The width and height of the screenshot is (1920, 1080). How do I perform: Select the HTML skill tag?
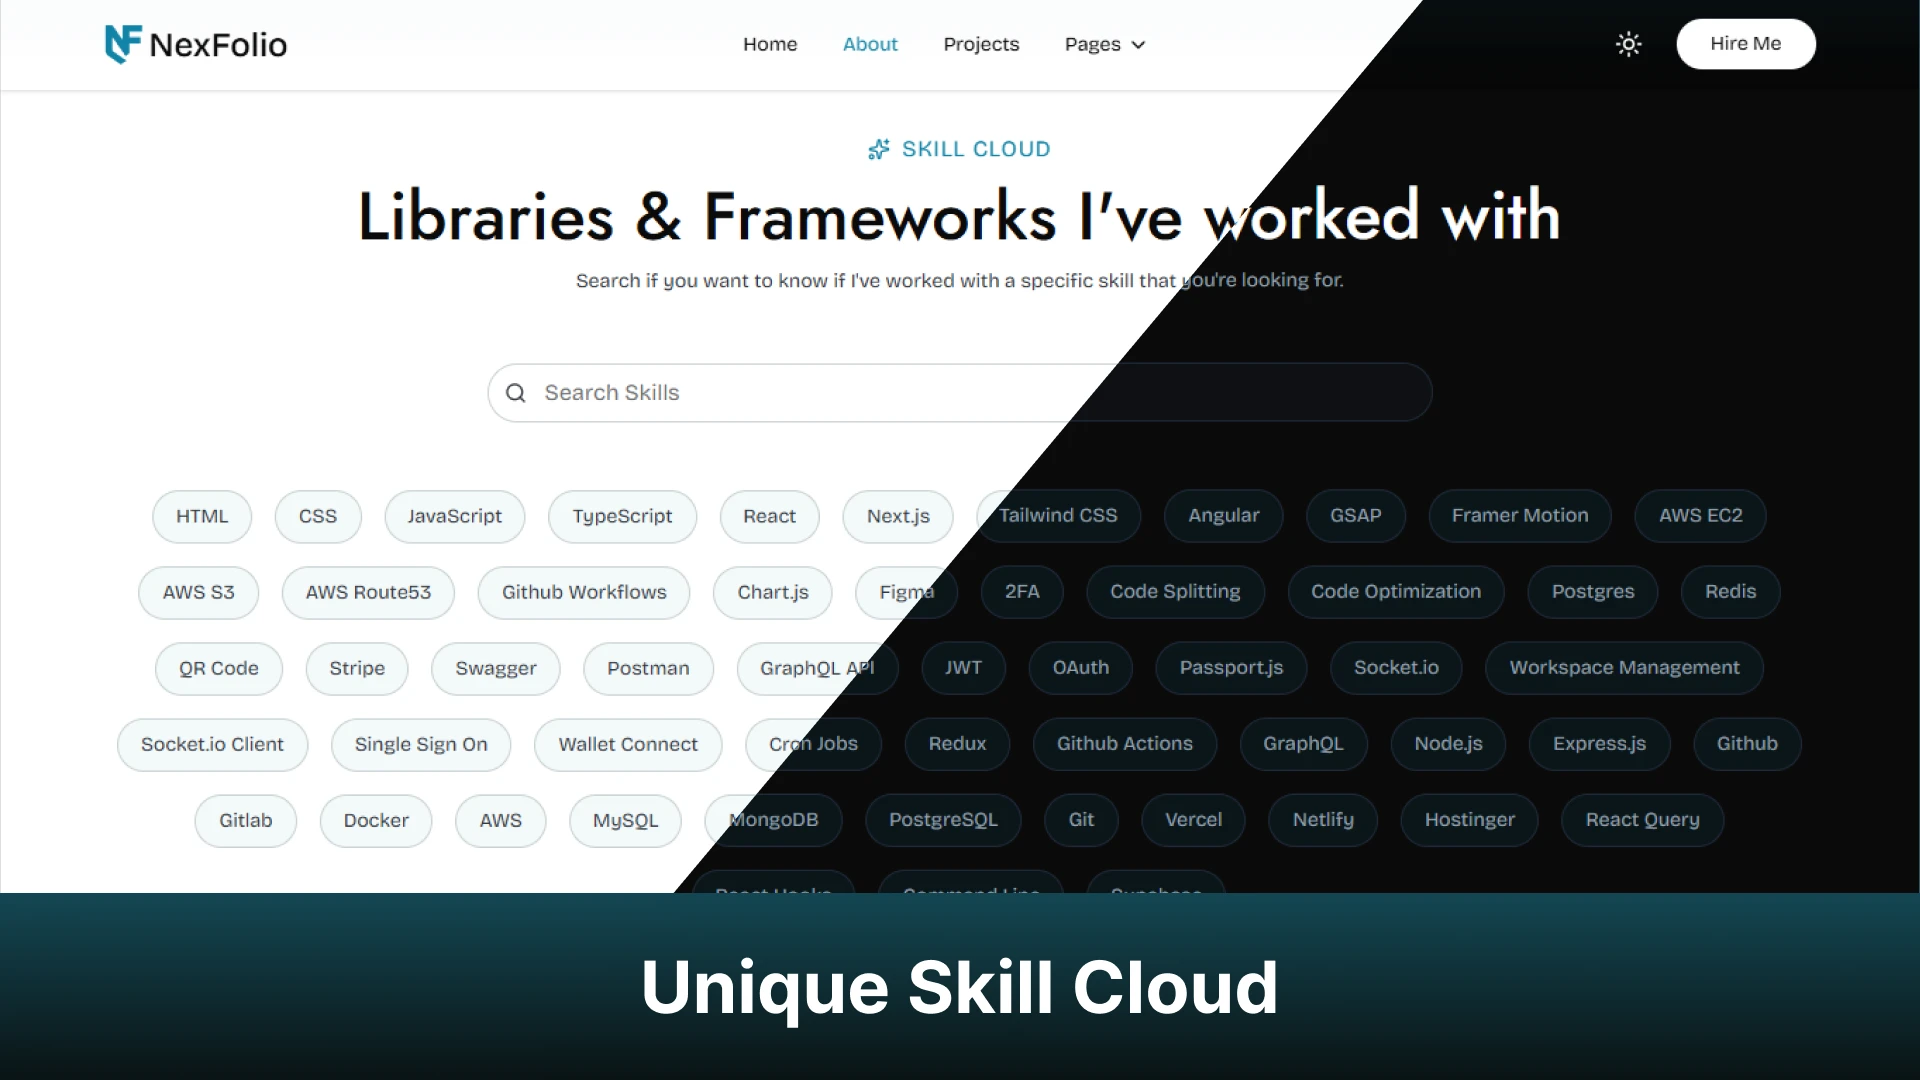coord(202,516)
